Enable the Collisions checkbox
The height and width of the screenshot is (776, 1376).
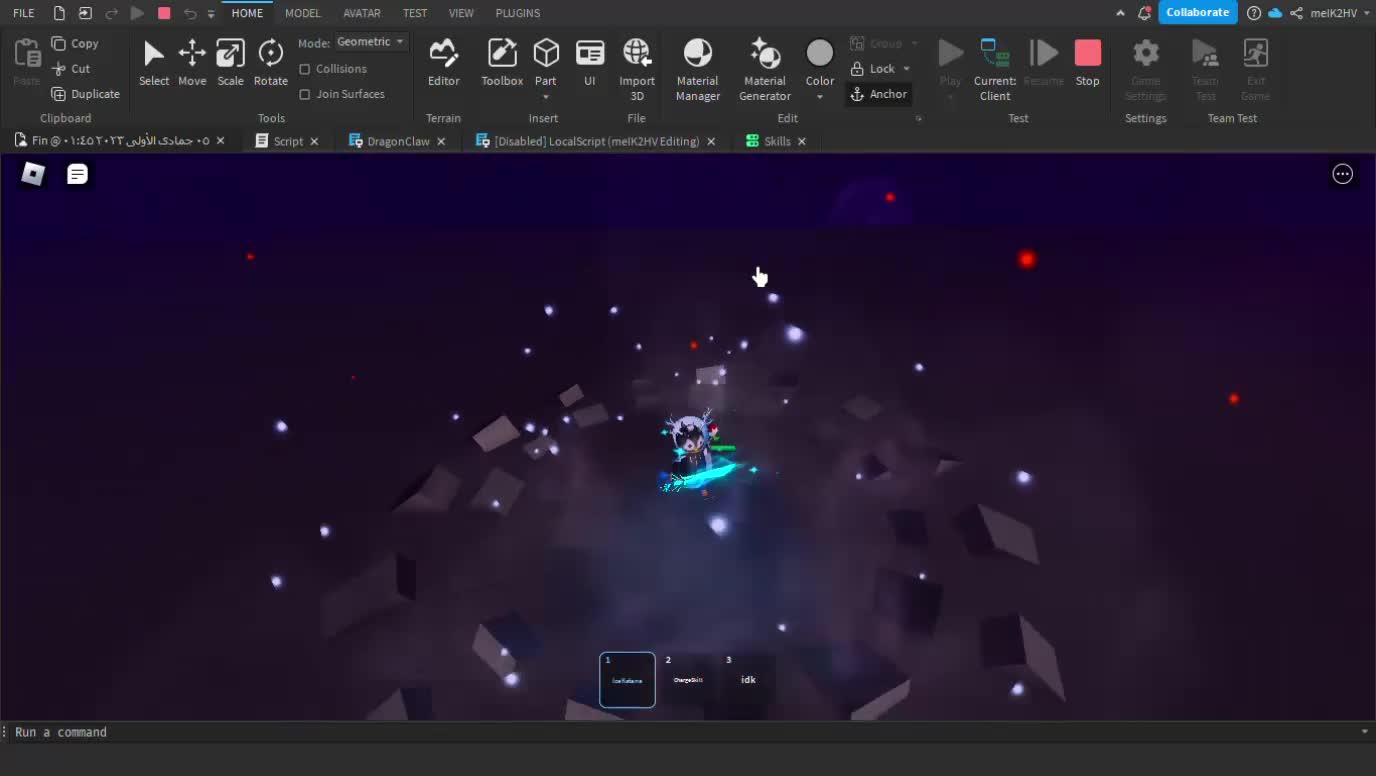(x=305, y=69)
